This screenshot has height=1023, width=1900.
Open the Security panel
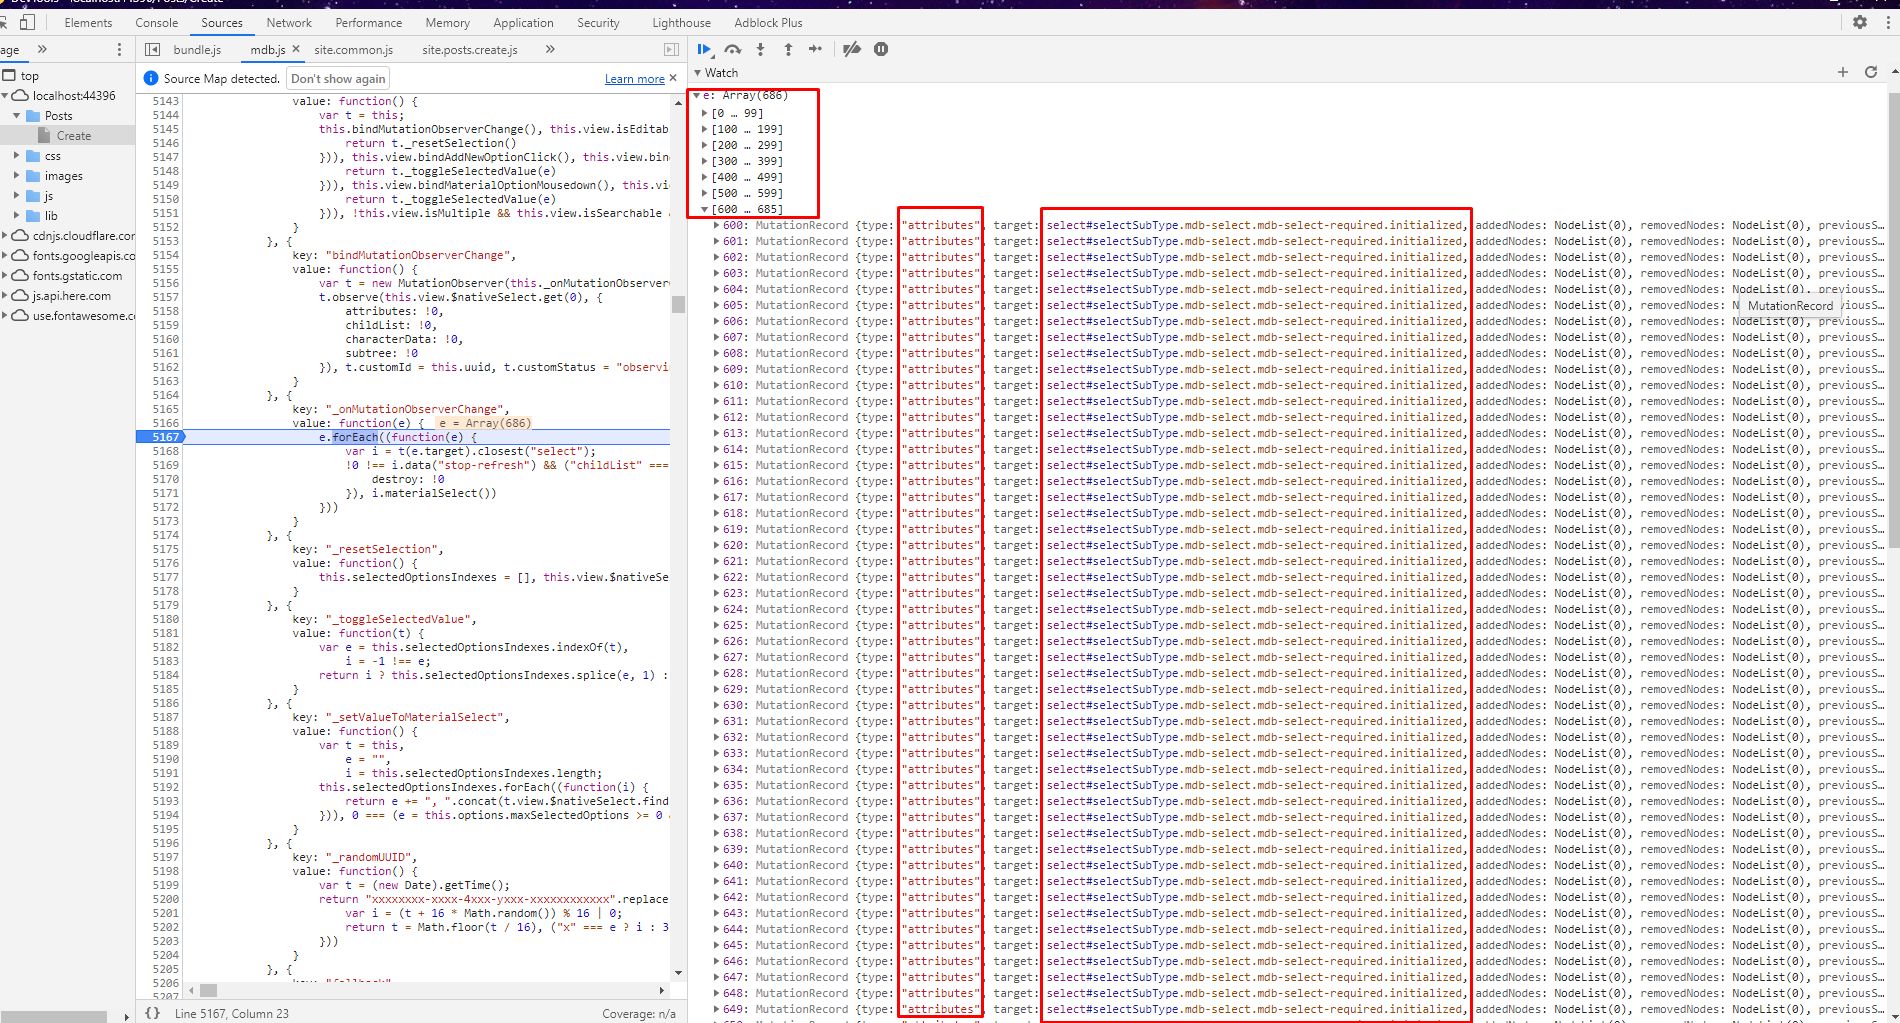[598, 22]
